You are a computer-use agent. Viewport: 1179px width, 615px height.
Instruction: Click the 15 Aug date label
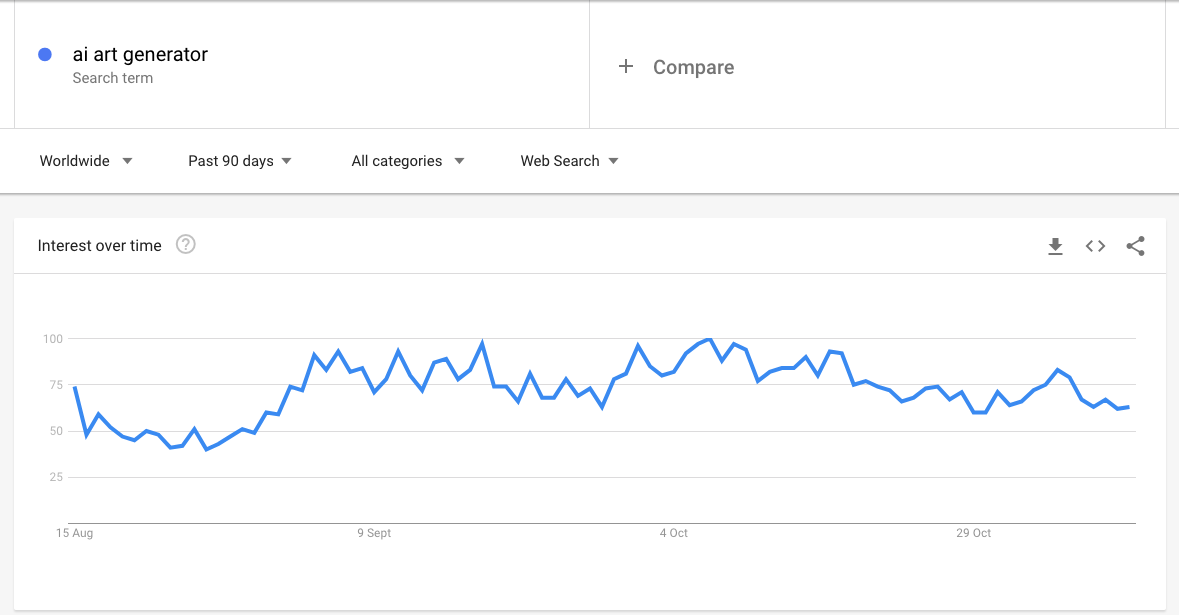coord(75,533)
